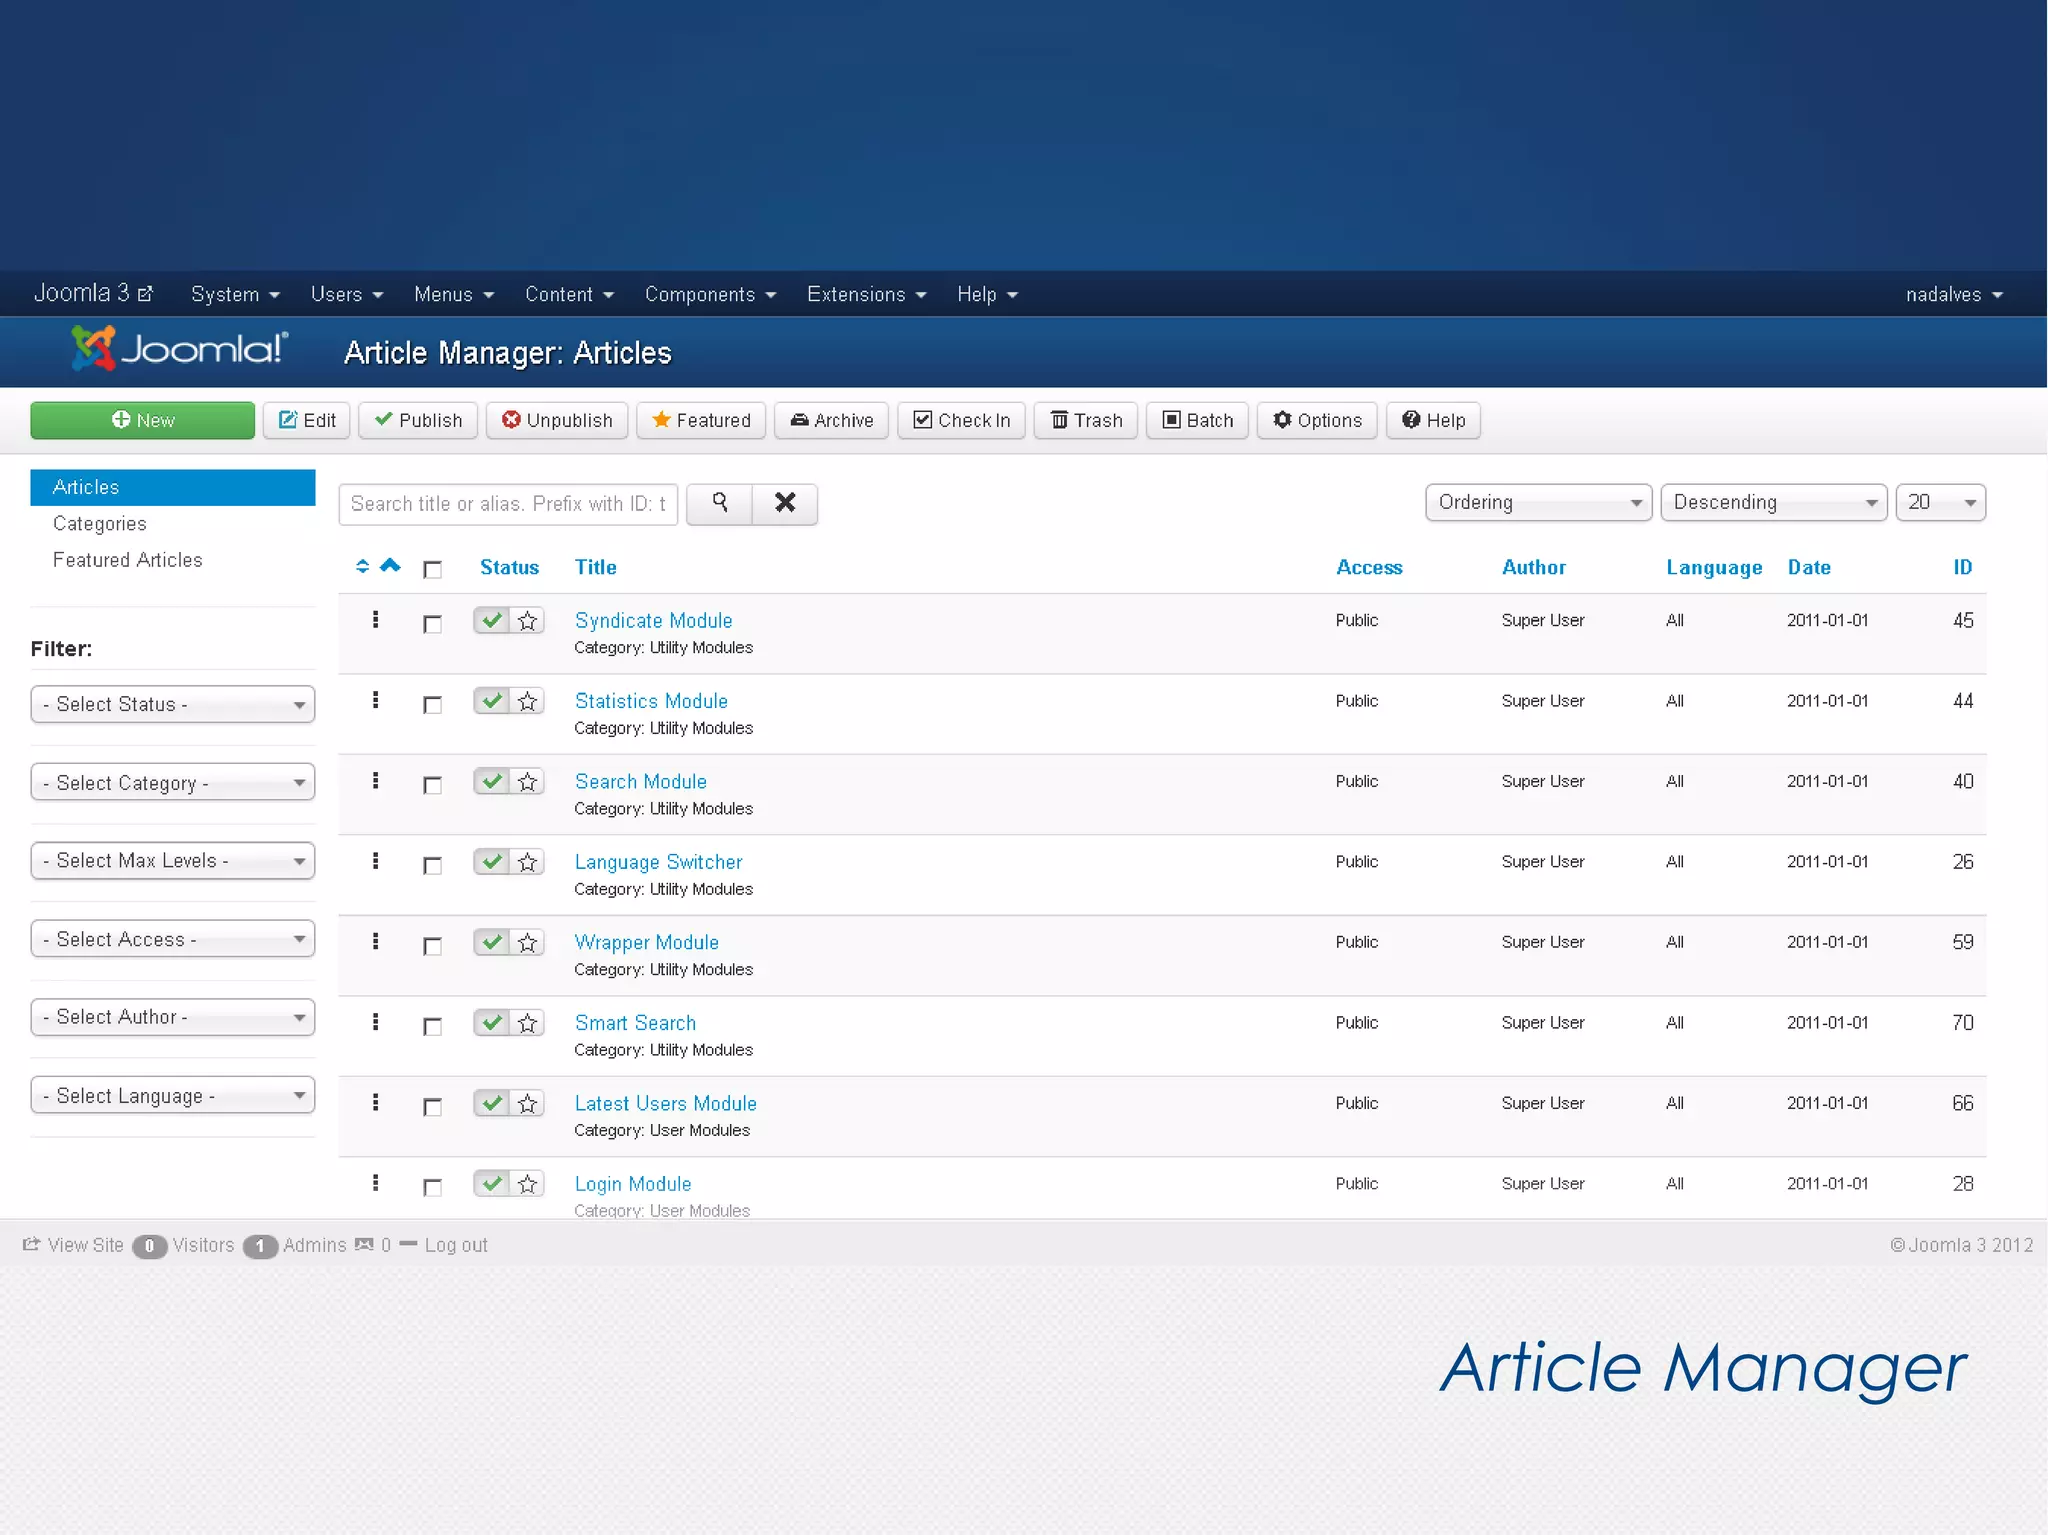Click published checkmark for Language Switcher
Image resolution: width=2048 pixels, height=1535 pixels.
(x=492, y=862)
